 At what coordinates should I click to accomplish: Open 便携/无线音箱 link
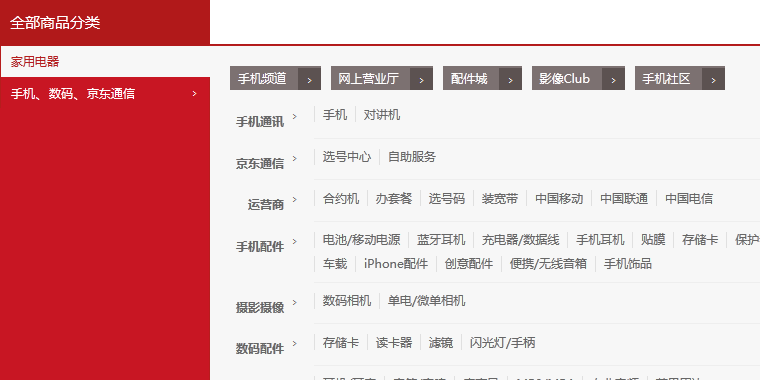(548, 264)
